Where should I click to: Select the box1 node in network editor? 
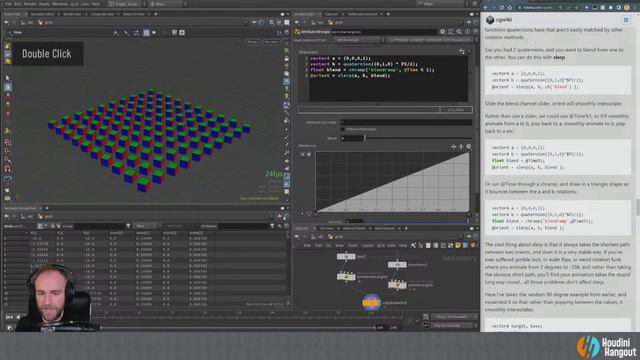pyautogui.click(x=346, y=256)
